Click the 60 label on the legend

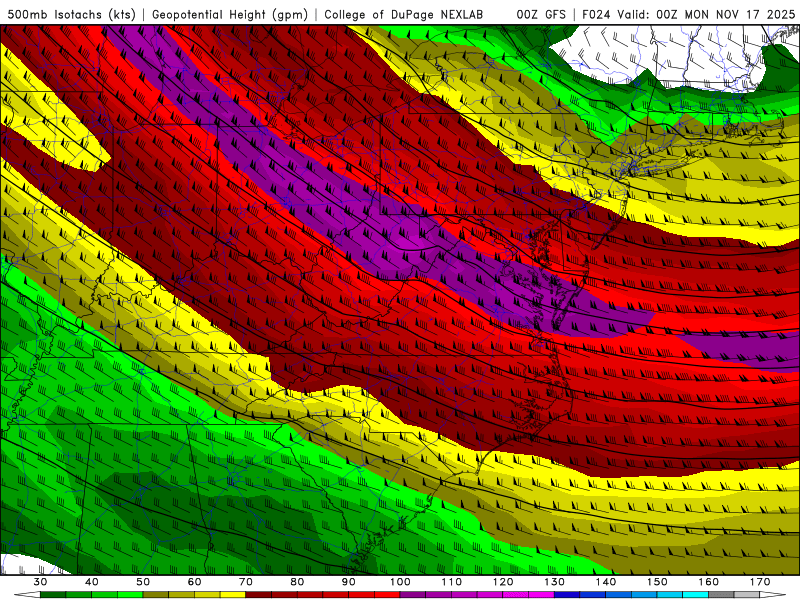click(x=194, y=582)
